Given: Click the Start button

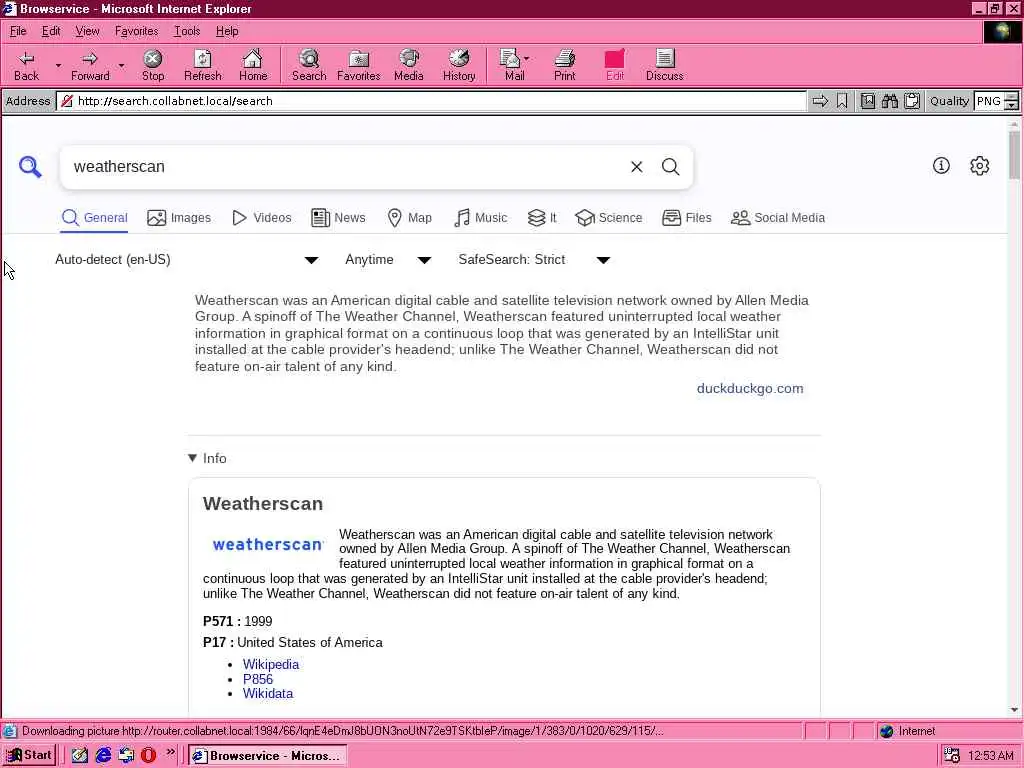Looking at the screenshot, I should point(29,756).
